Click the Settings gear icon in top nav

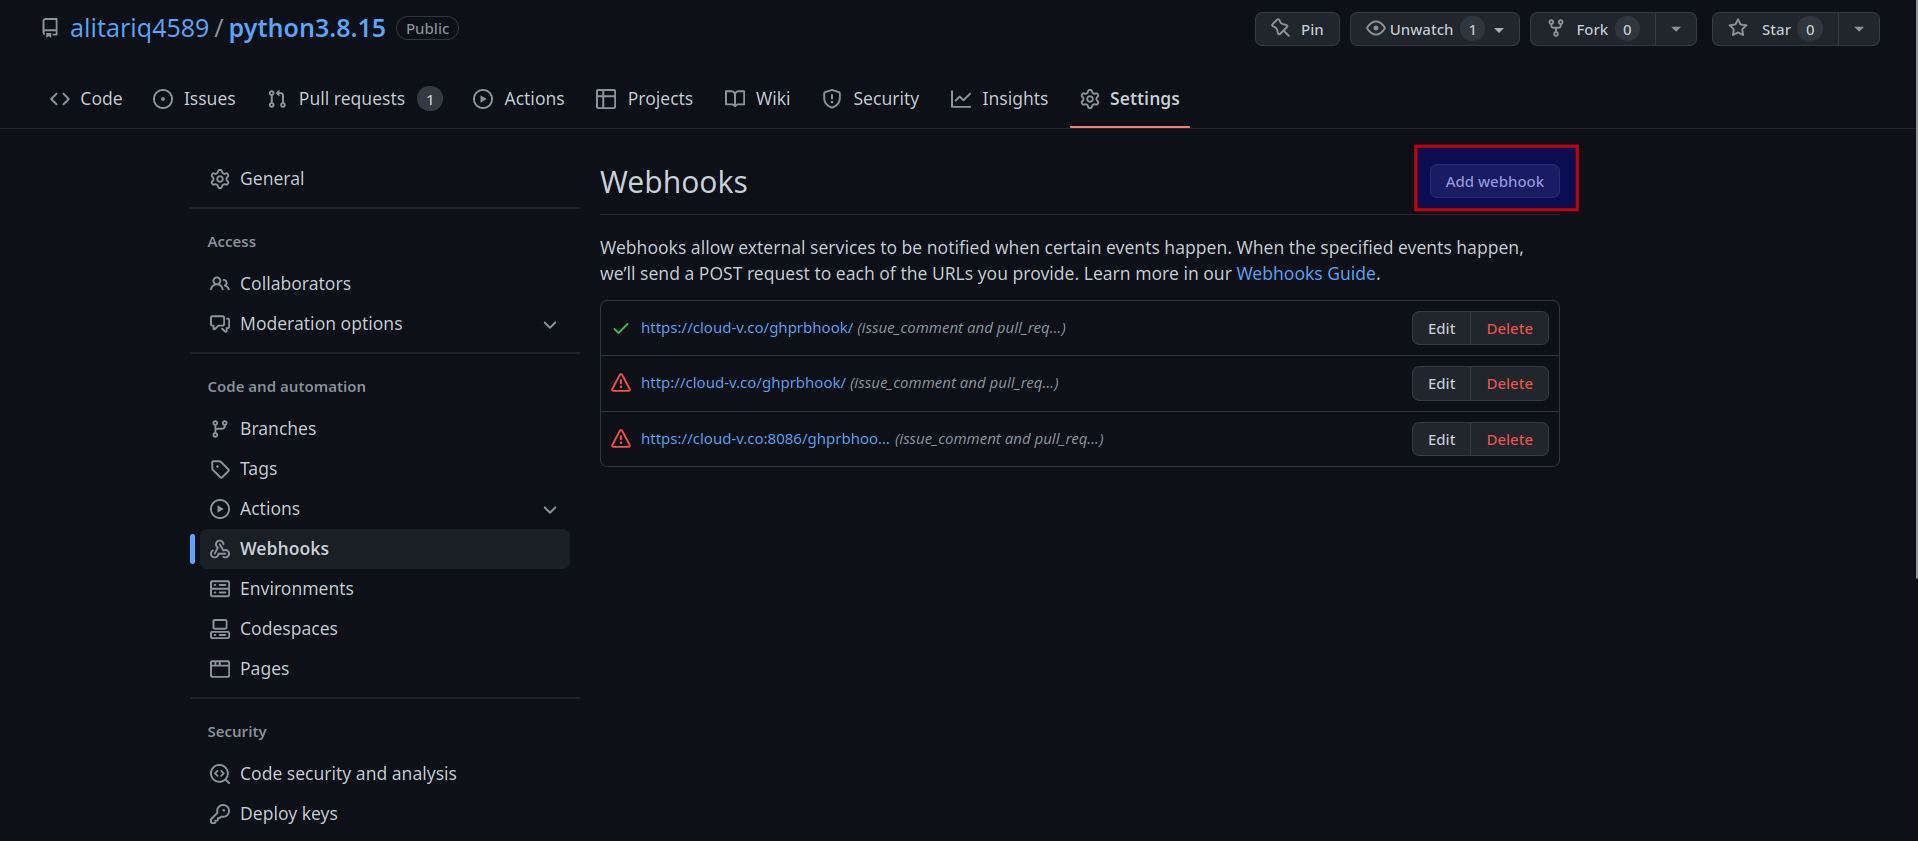(1090, 99)
